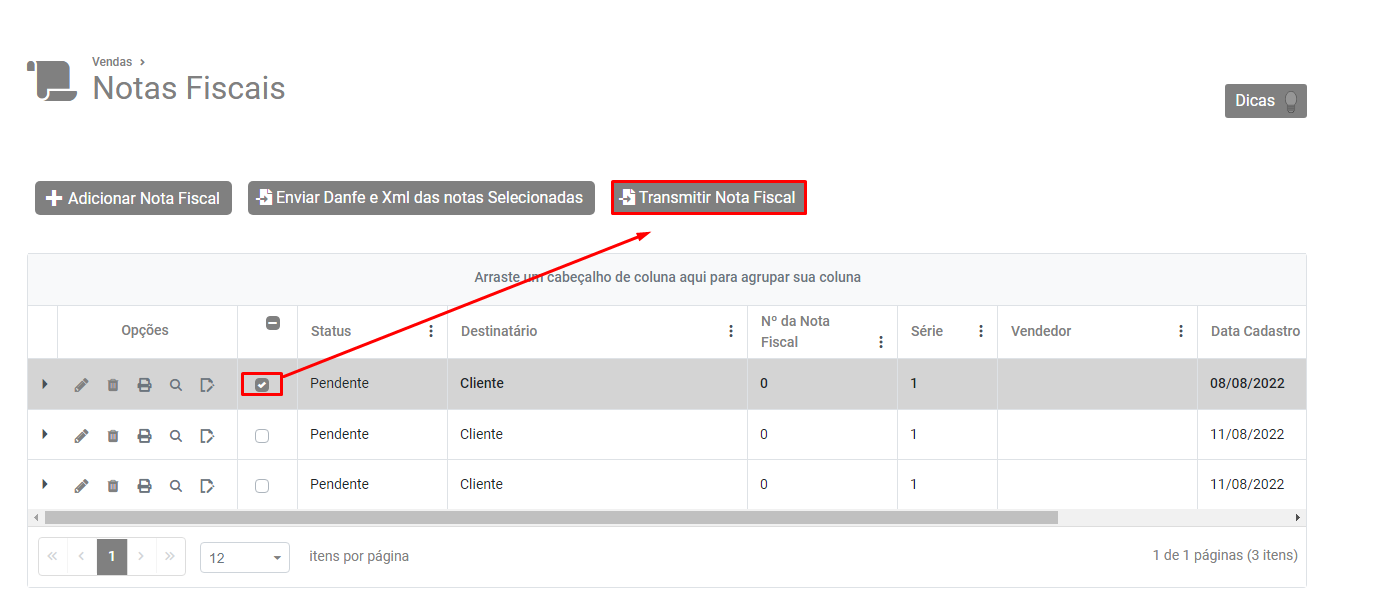Image resolution: width=1388 pixels, height=595 pixels.
Task: Tick the checkbox in the last table row
Action: (x=262, y=486)
